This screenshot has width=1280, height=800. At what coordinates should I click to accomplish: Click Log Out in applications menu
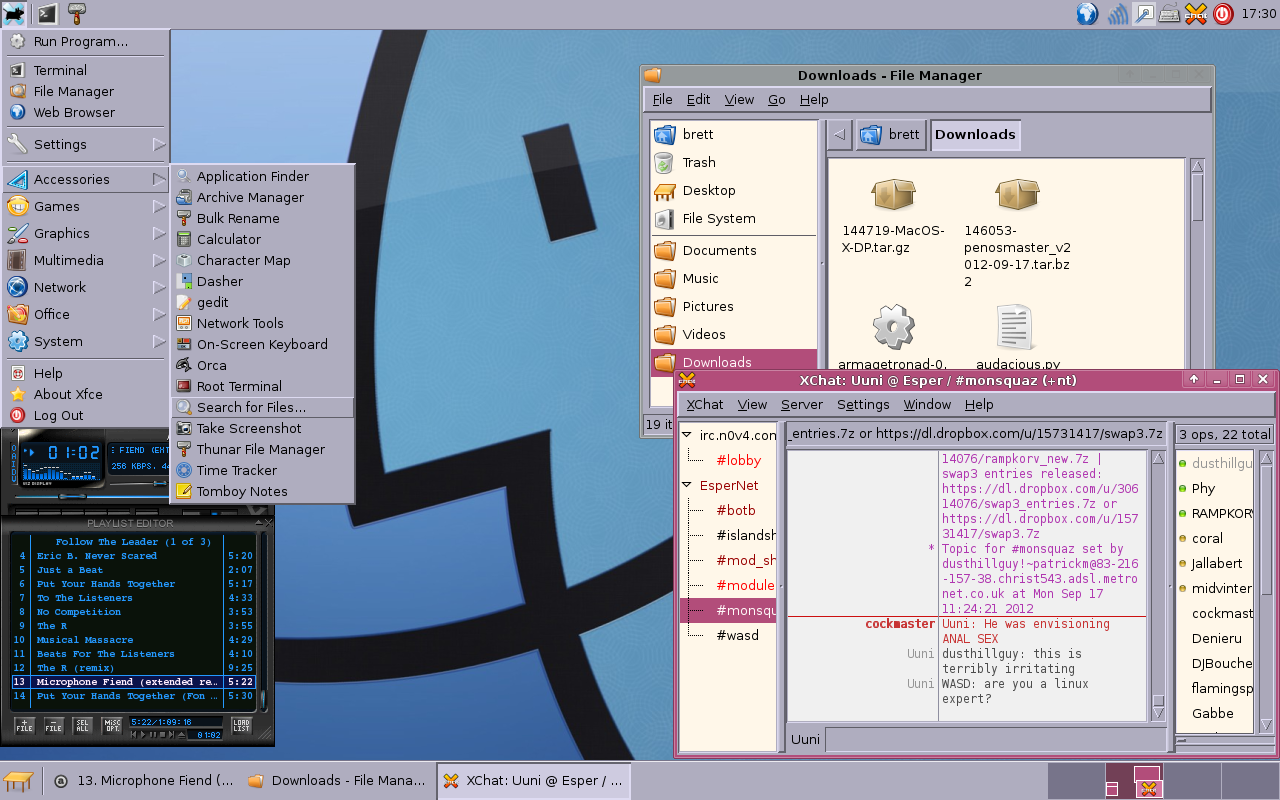pos(86,415)
